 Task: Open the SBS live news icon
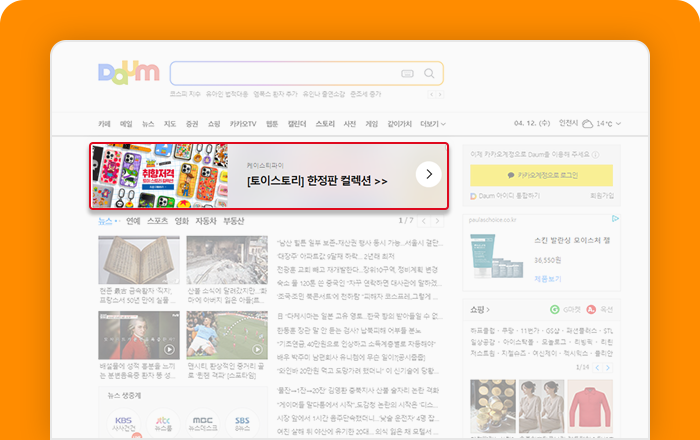tap(242, 424)
